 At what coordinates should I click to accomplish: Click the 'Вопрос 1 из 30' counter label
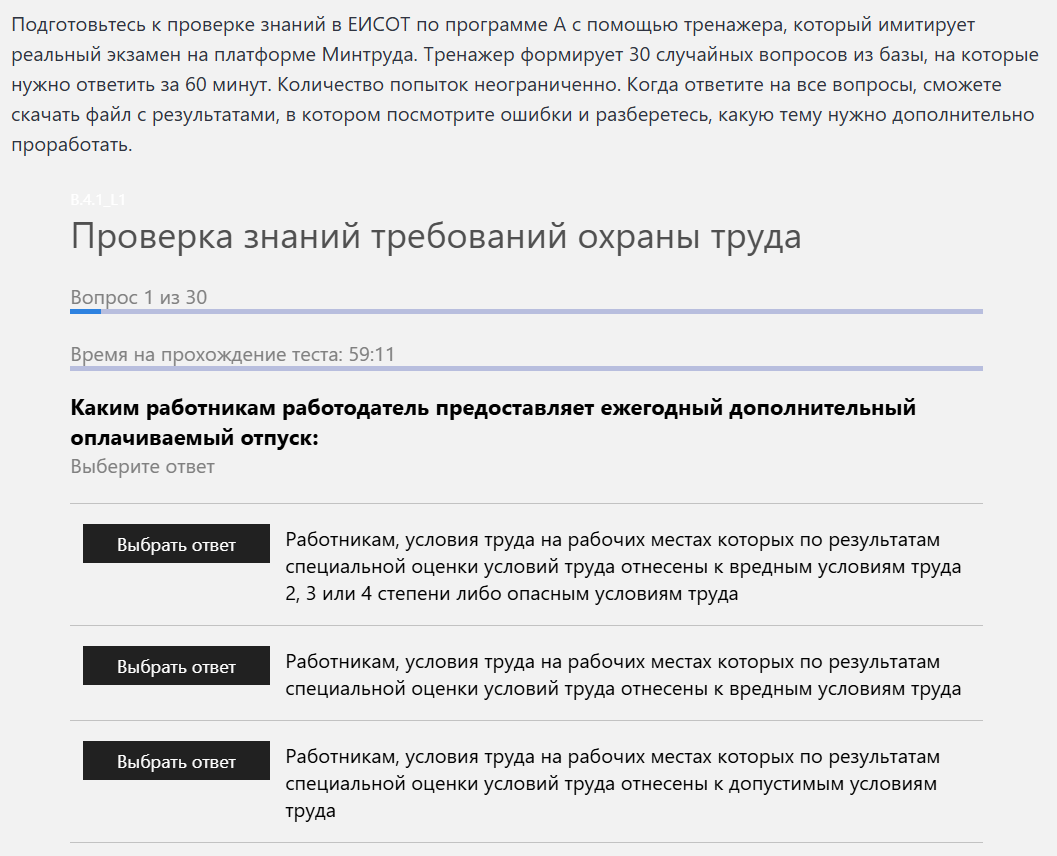(x=139, y=297)
